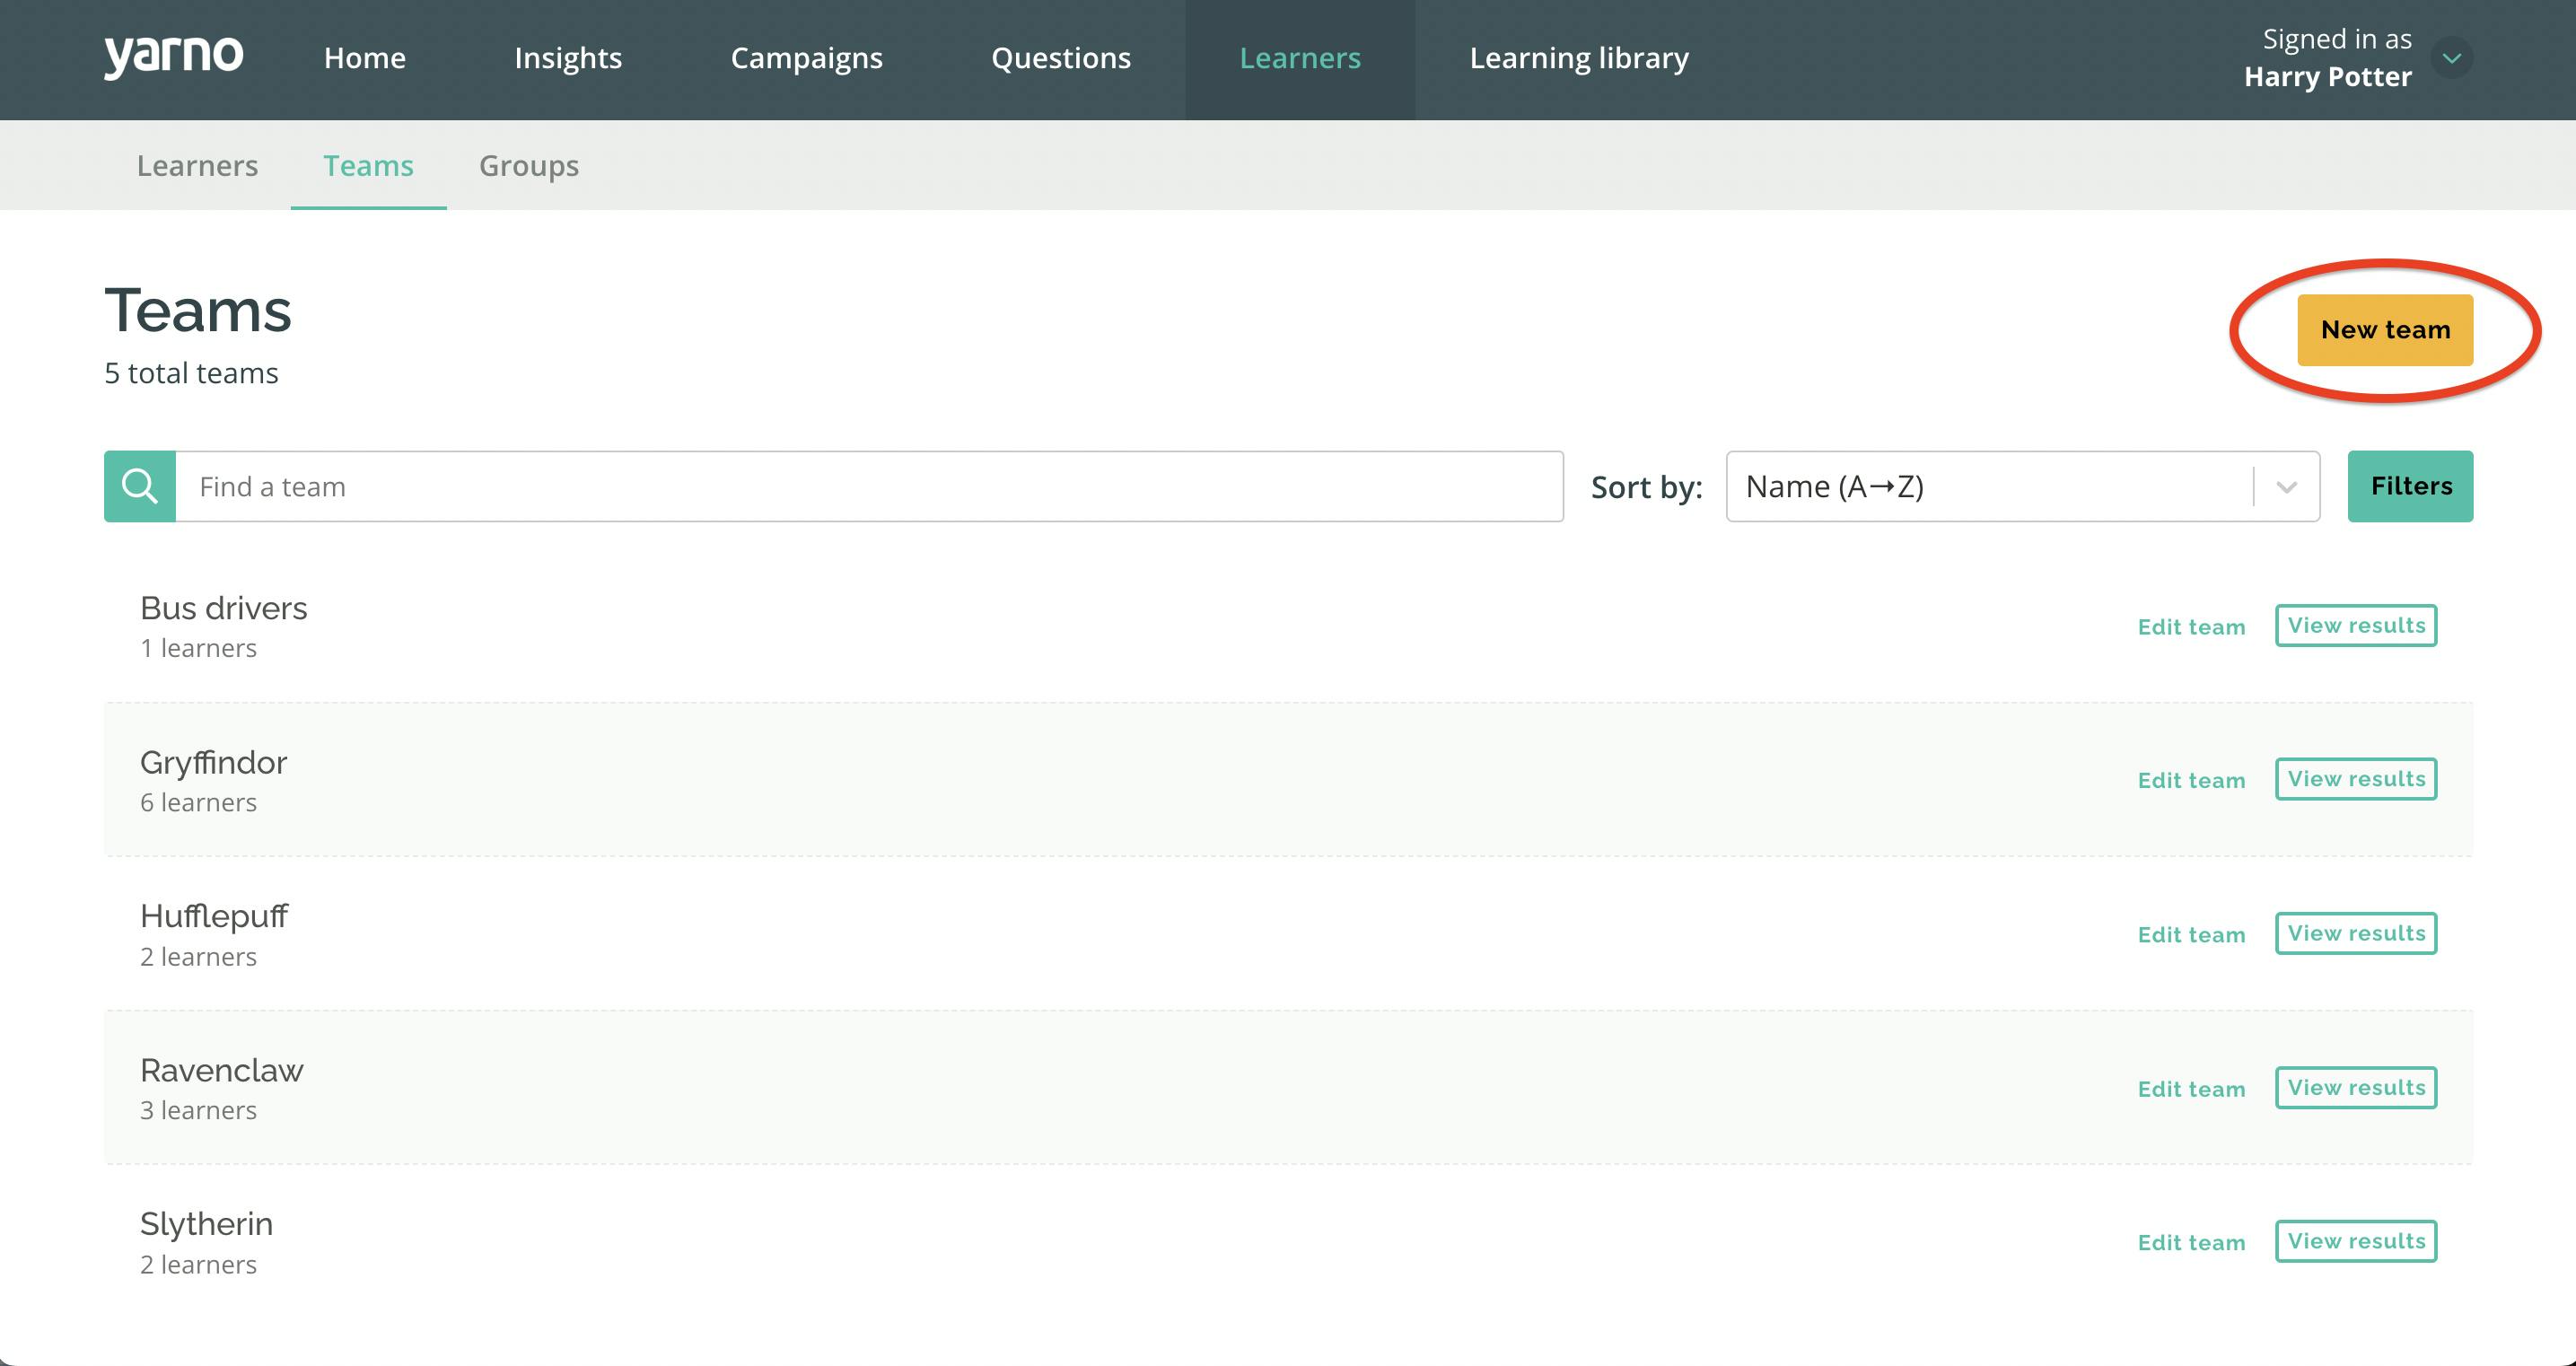The height and width of the screenshot is (1366, 2576).
Task: Click the Slytherin team name
Action: coord(206,1225)
